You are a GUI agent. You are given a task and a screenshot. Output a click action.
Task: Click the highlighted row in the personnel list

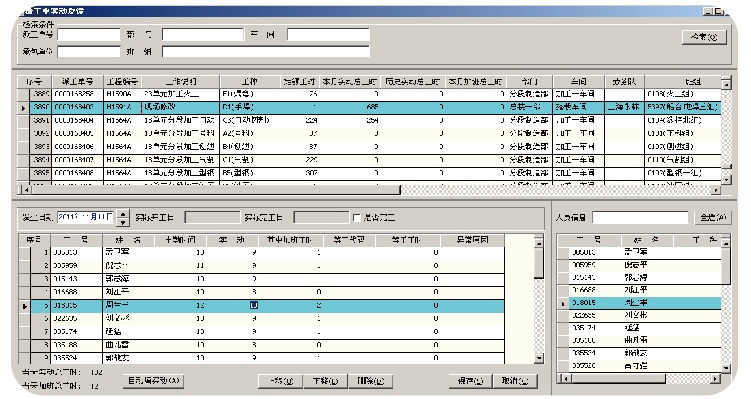pos(640,303)
